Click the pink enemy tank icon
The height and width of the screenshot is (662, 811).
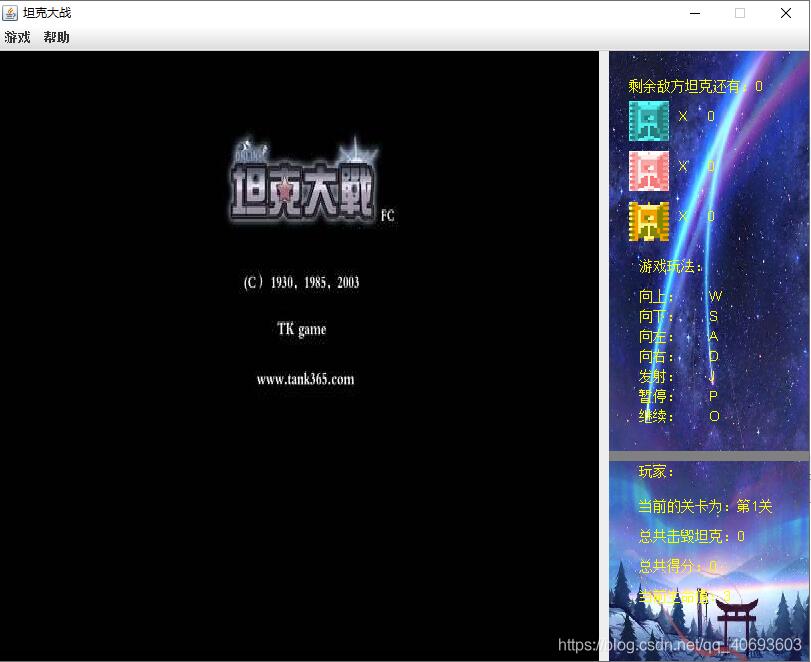[648, 169]
